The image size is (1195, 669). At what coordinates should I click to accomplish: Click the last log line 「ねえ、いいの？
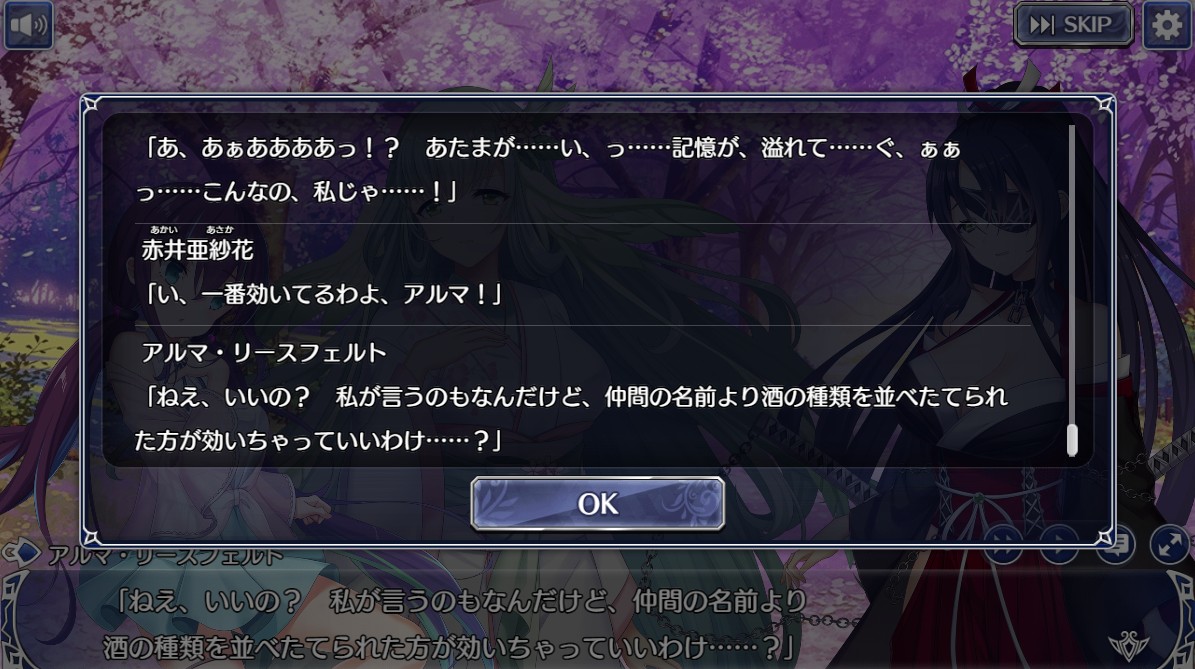(572, 418)
